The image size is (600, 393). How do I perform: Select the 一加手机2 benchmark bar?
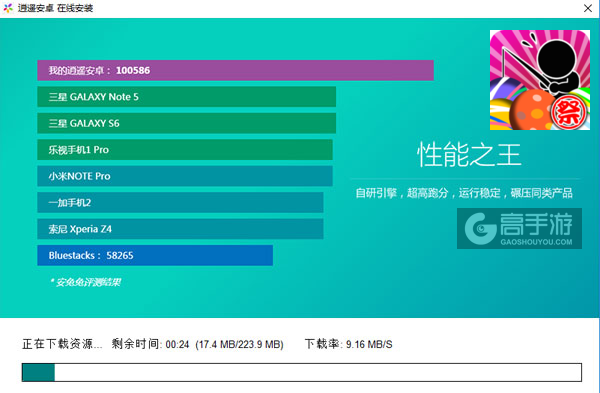(180, 202)
